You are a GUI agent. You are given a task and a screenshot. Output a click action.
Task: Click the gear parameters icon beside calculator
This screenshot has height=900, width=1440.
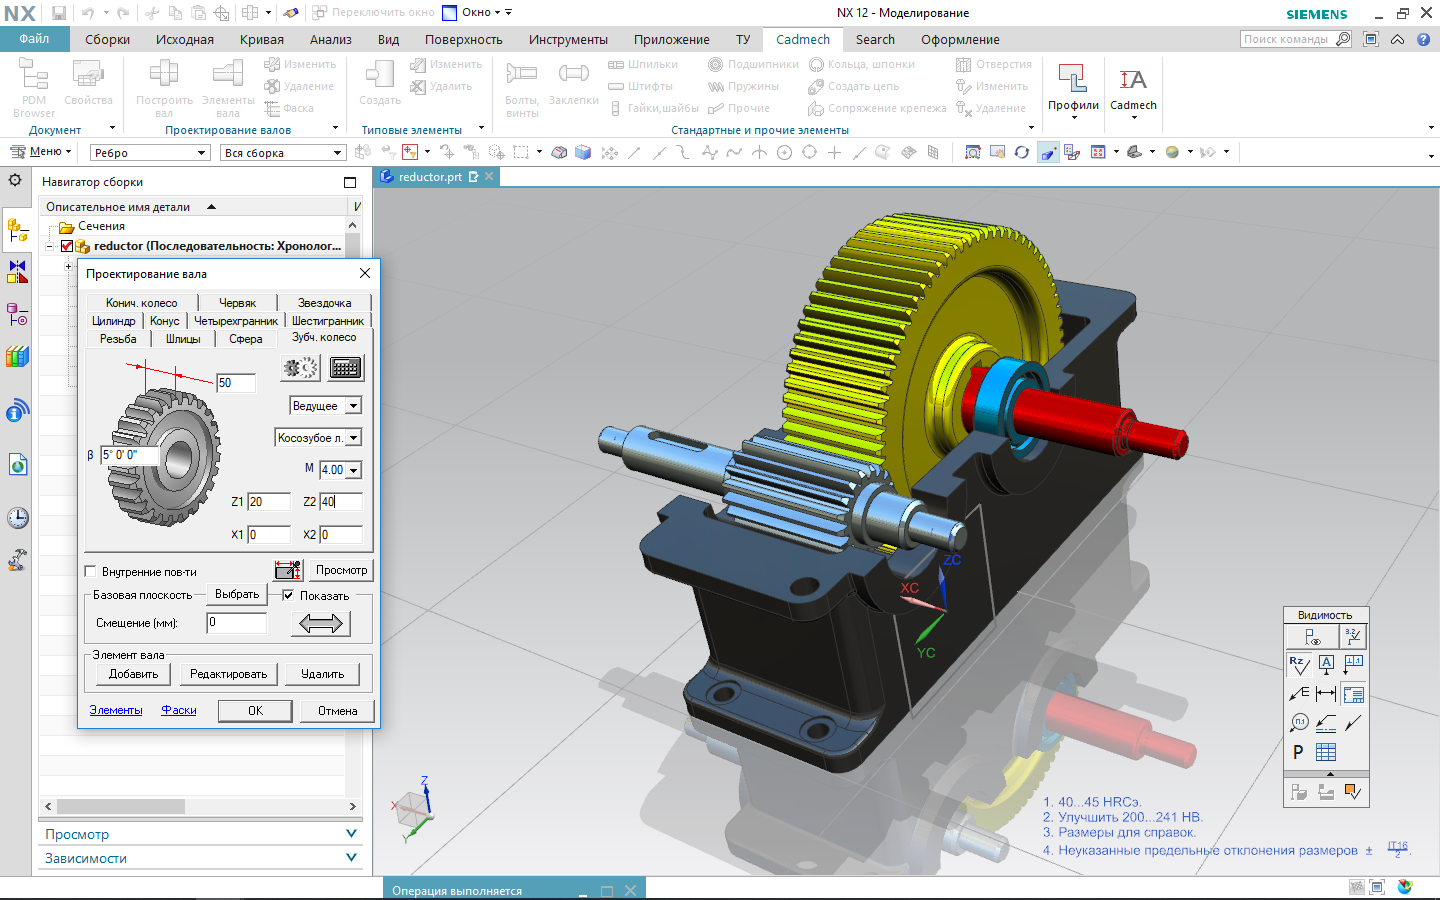300,368
